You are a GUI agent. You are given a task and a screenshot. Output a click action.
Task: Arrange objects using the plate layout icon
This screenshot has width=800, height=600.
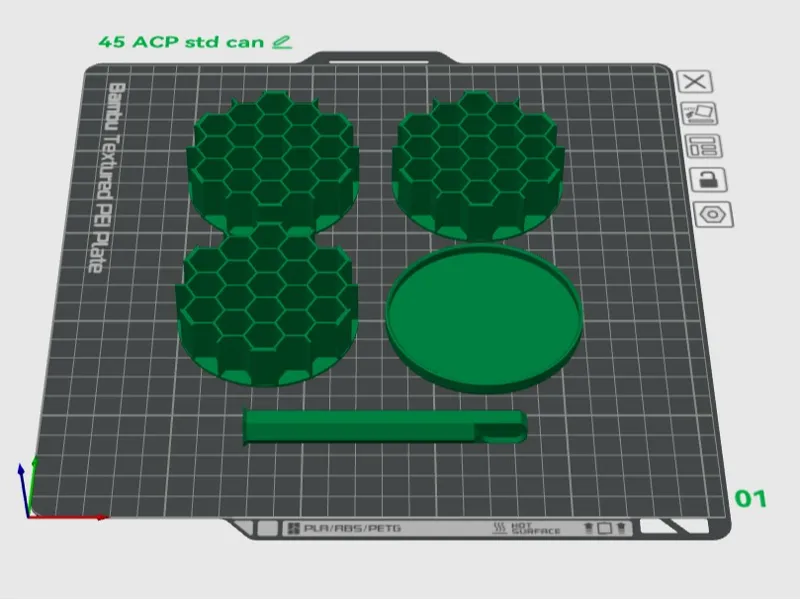(x=704, y=146)
